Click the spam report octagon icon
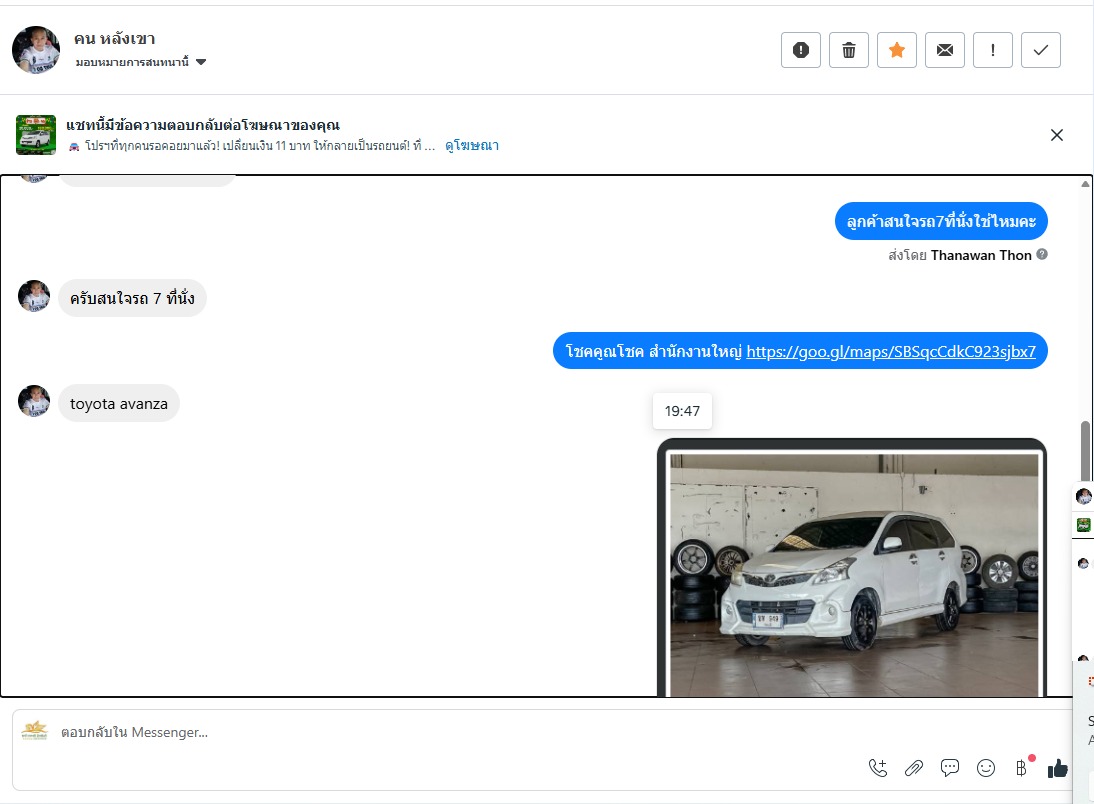 (801, 50)
